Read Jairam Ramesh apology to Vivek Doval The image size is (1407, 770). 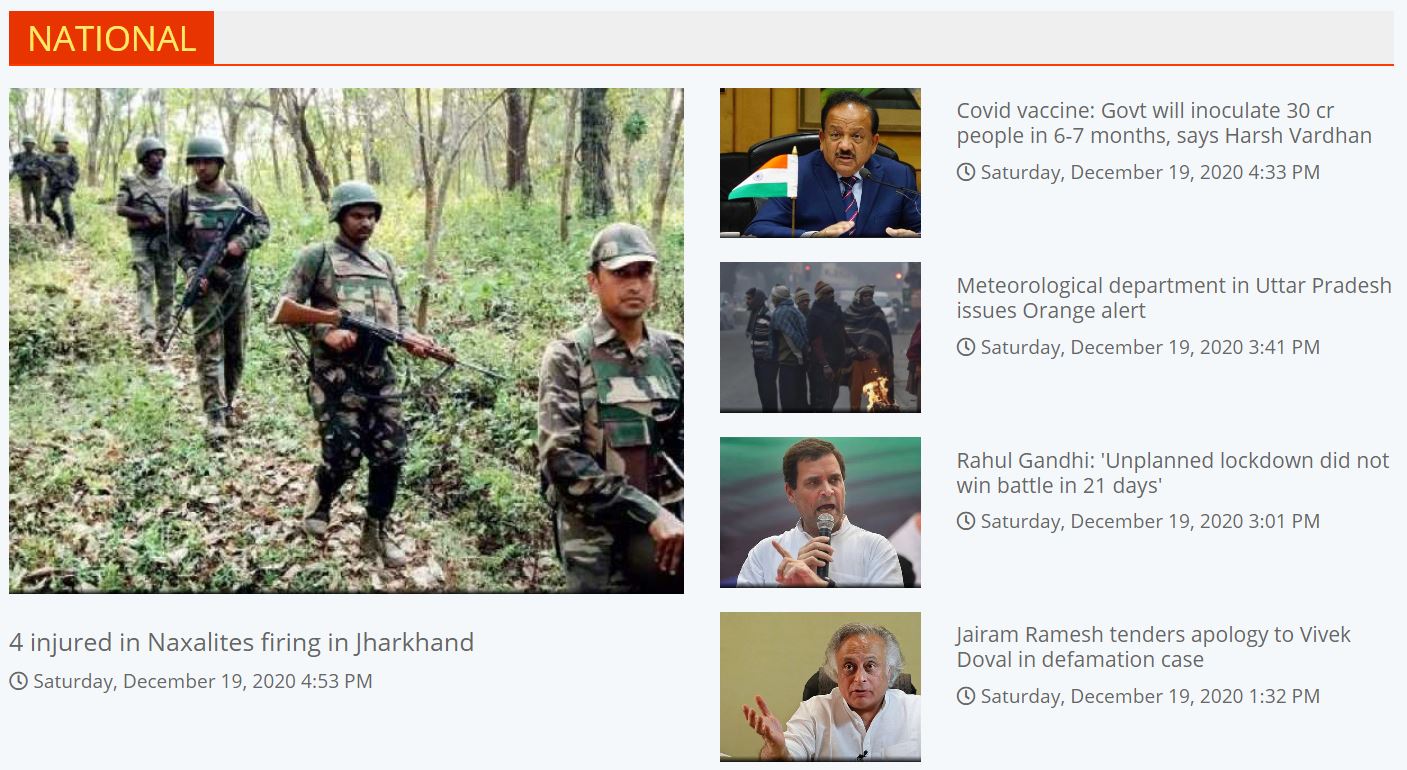point(1153,647)
